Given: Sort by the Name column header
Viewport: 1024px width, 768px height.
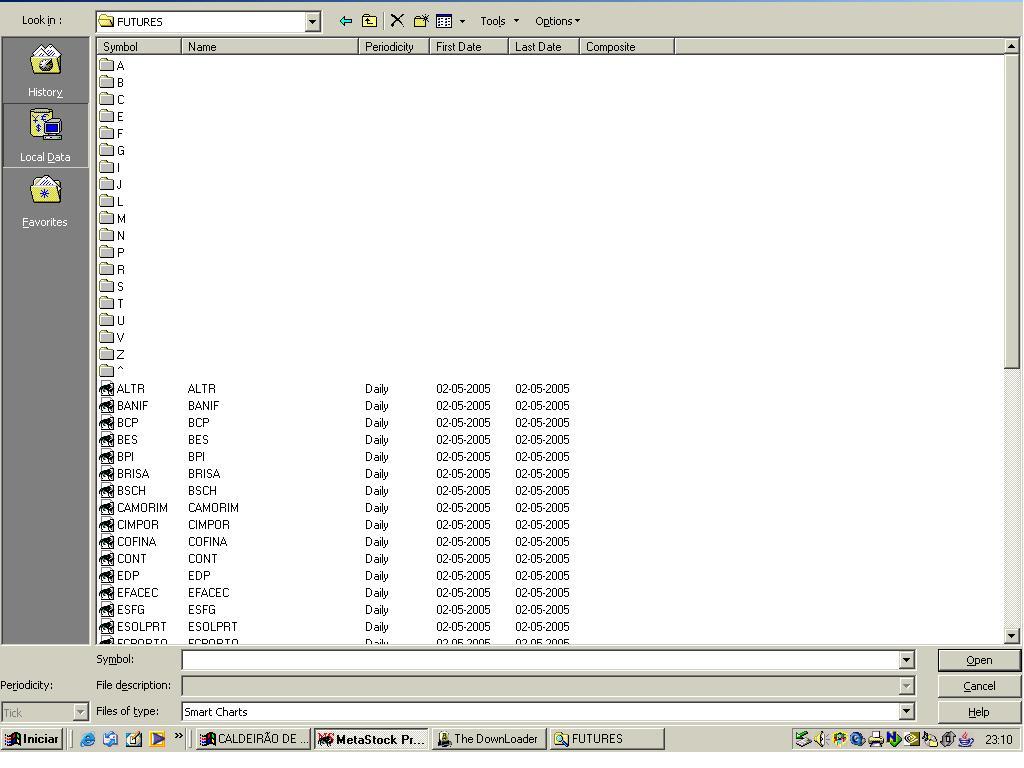Looking at the screenshot, I should pos(270,46).
